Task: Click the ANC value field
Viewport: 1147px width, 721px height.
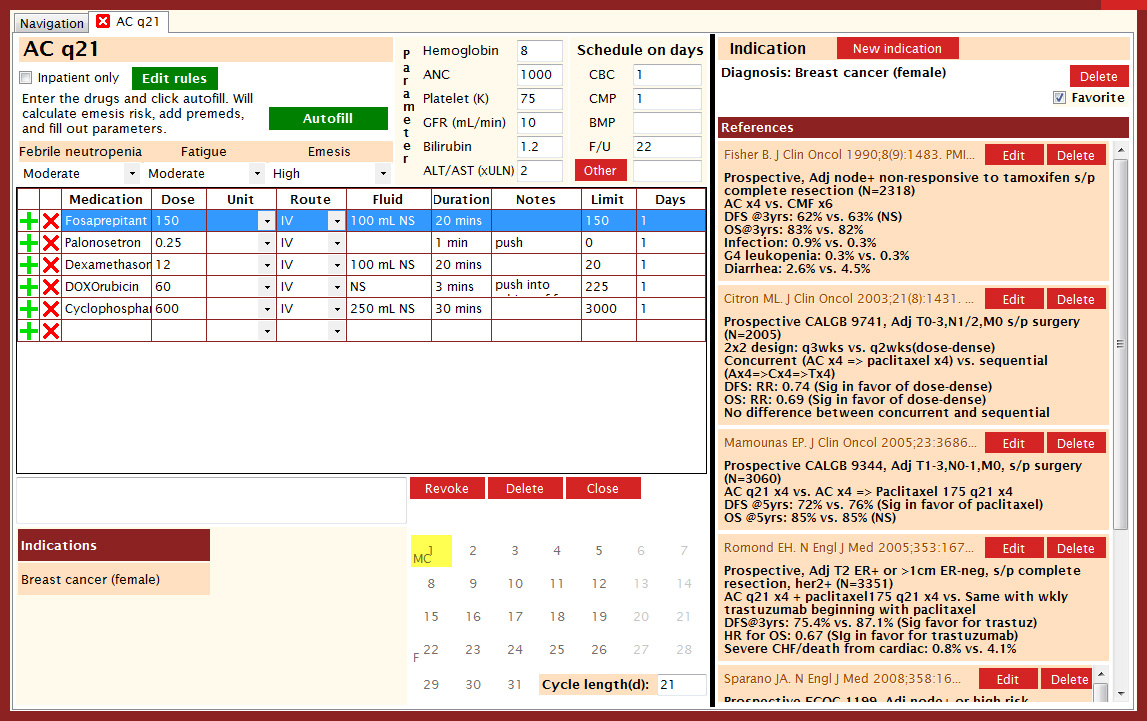Action: [x=540, y=75]
